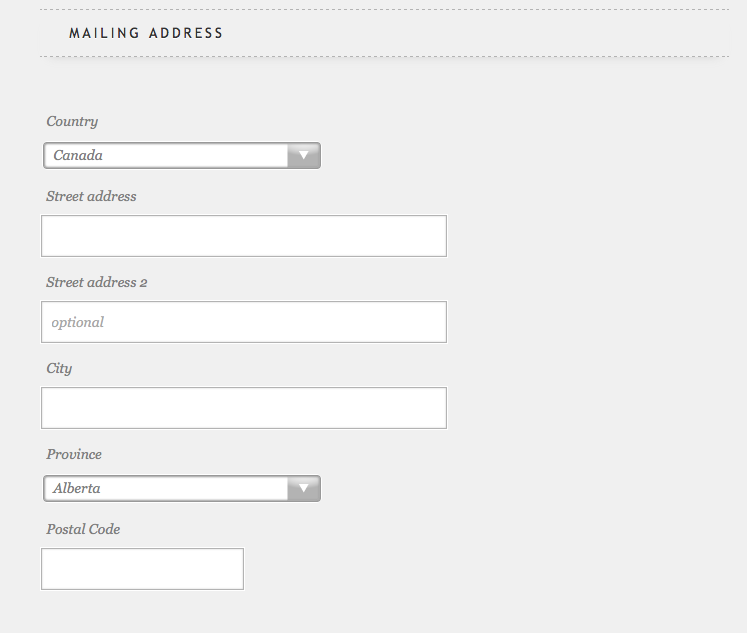Focus the Postal Code input box
The width and height of the screenshot is (747, 633).
click(x=142, y=569)
